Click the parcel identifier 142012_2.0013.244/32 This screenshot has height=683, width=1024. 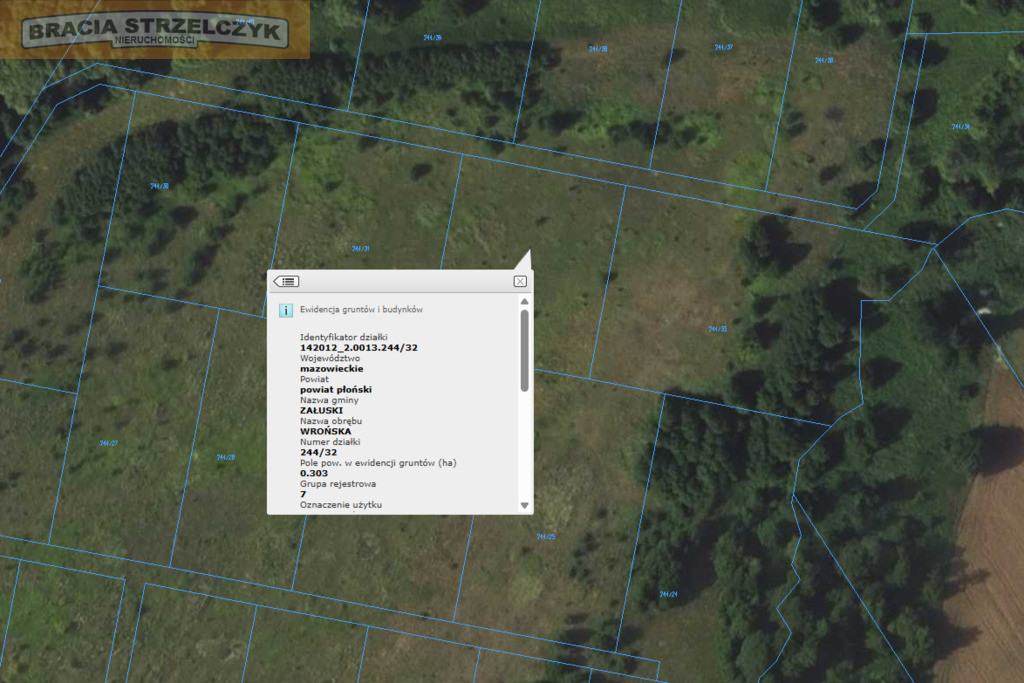click(x=359, y=348)
